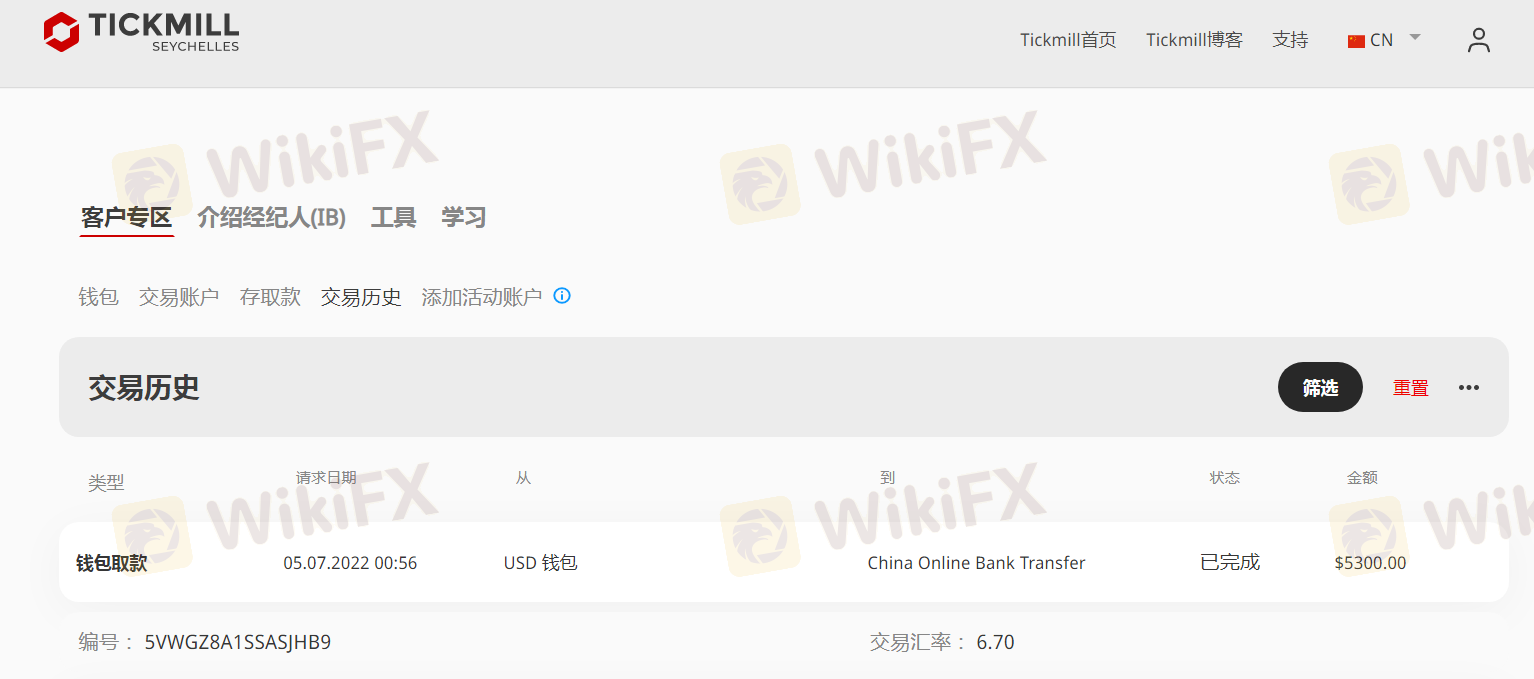Click the red 重置 reset link
The image size is (1534, 679).
click(x=1411, y=388)
